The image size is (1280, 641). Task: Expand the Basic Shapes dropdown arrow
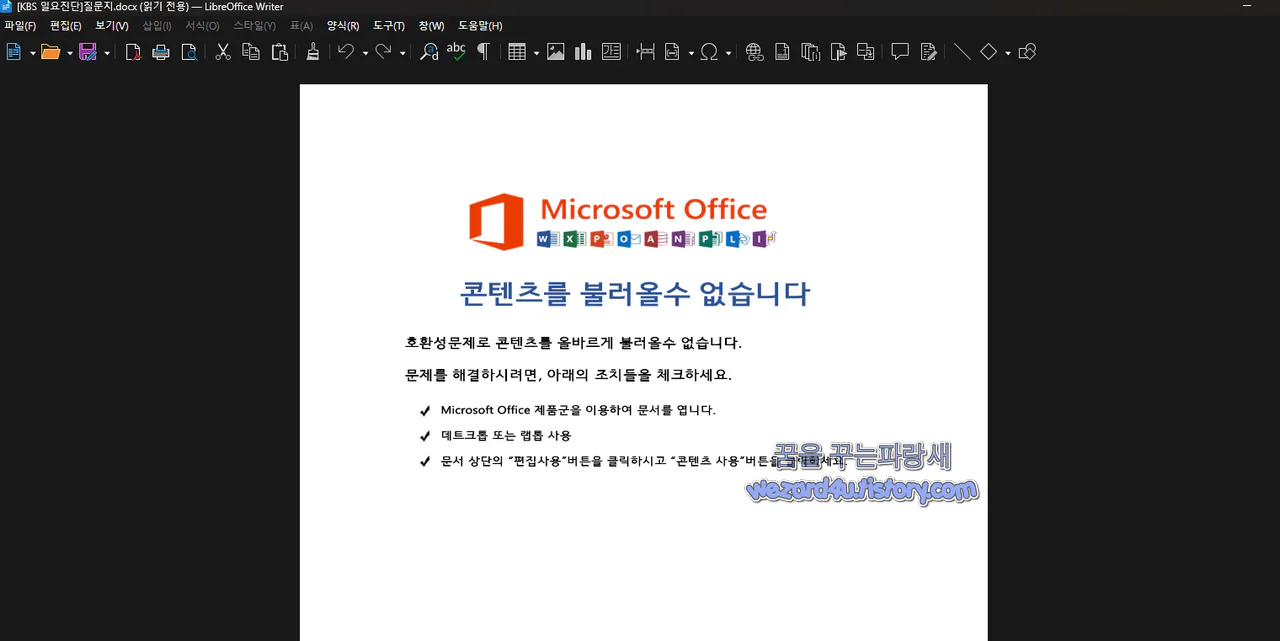point(1008,53)
